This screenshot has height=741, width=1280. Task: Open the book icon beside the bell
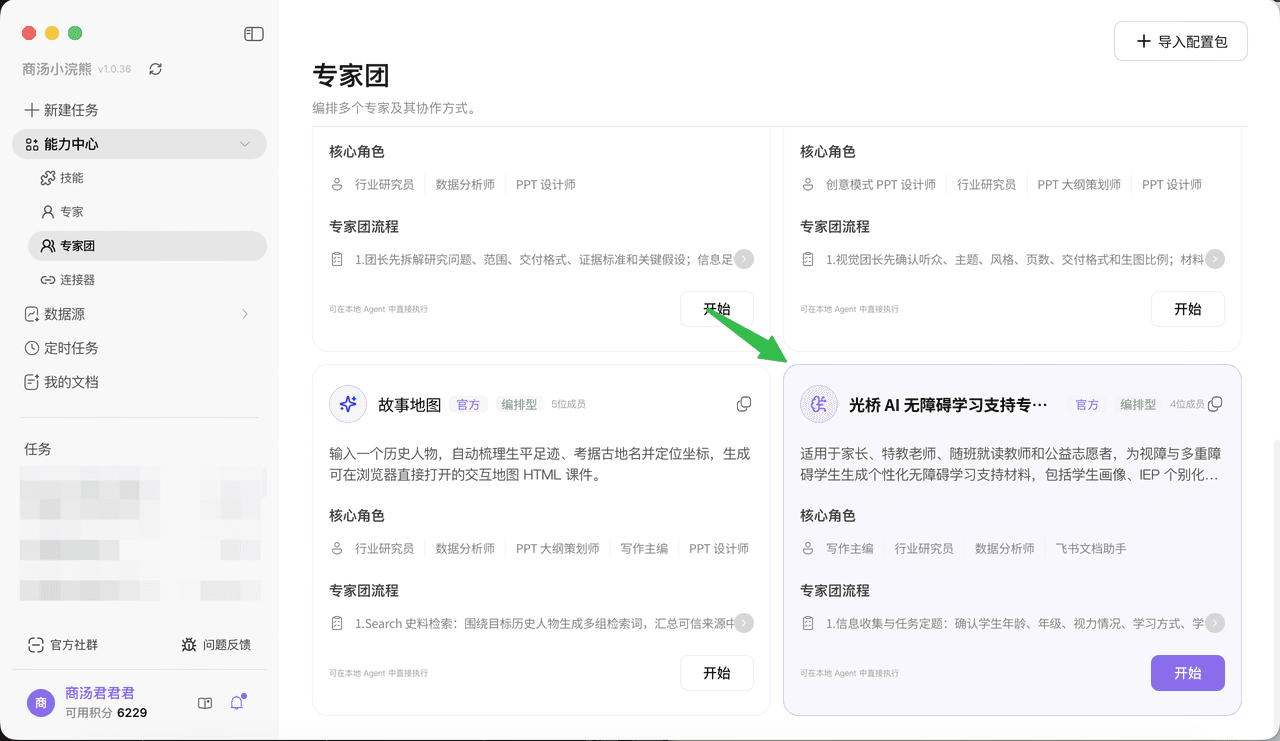point(205,703)
